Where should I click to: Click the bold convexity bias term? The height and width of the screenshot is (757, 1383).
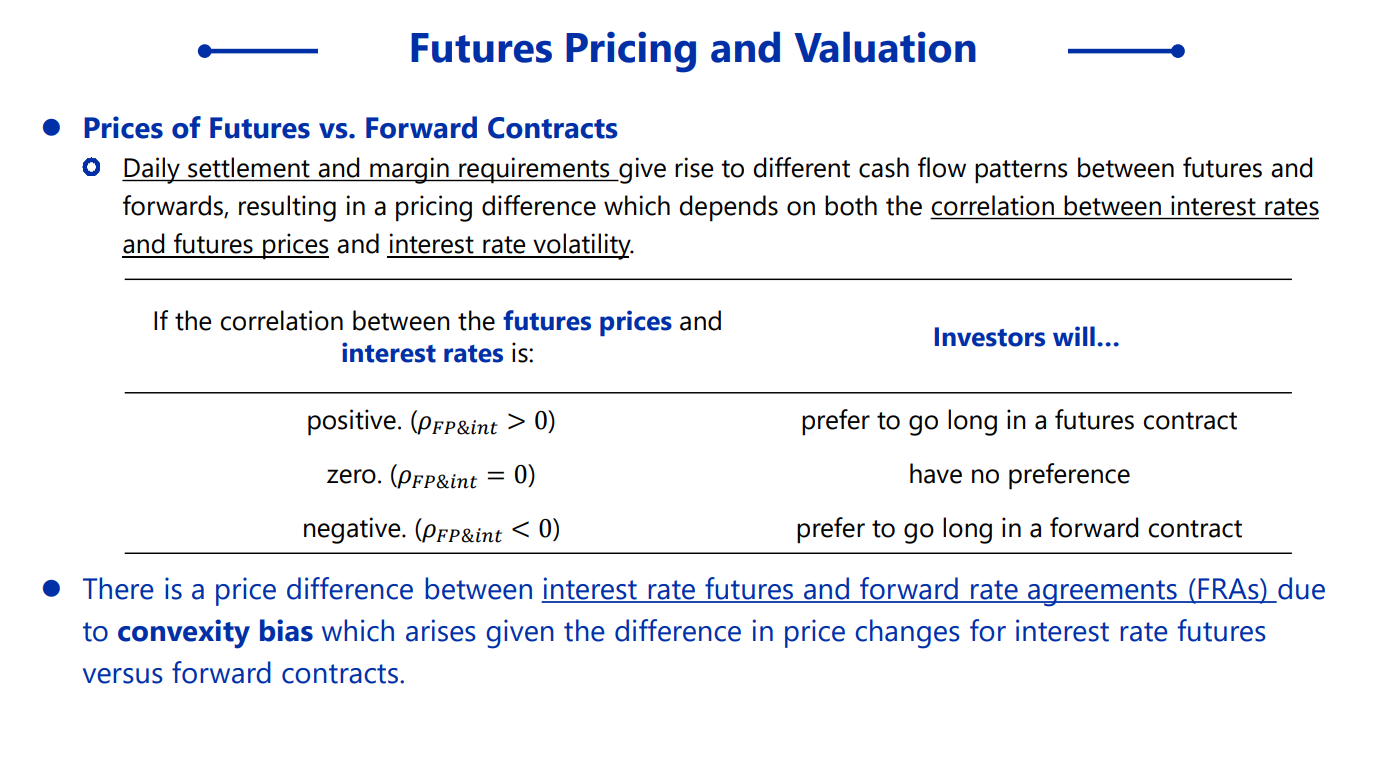[215, 632]
